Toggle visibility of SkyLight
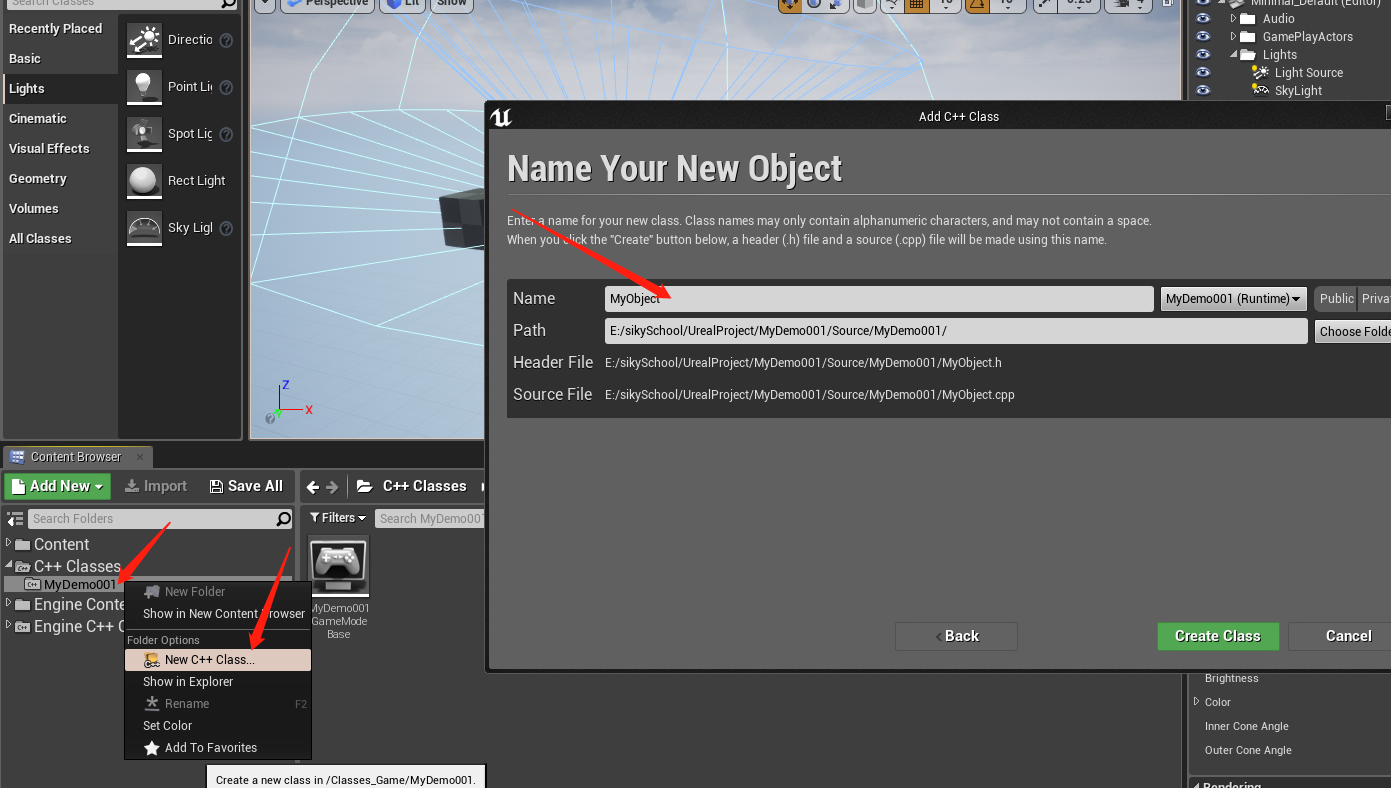 pyautogui.click(x=1203, y=91)
